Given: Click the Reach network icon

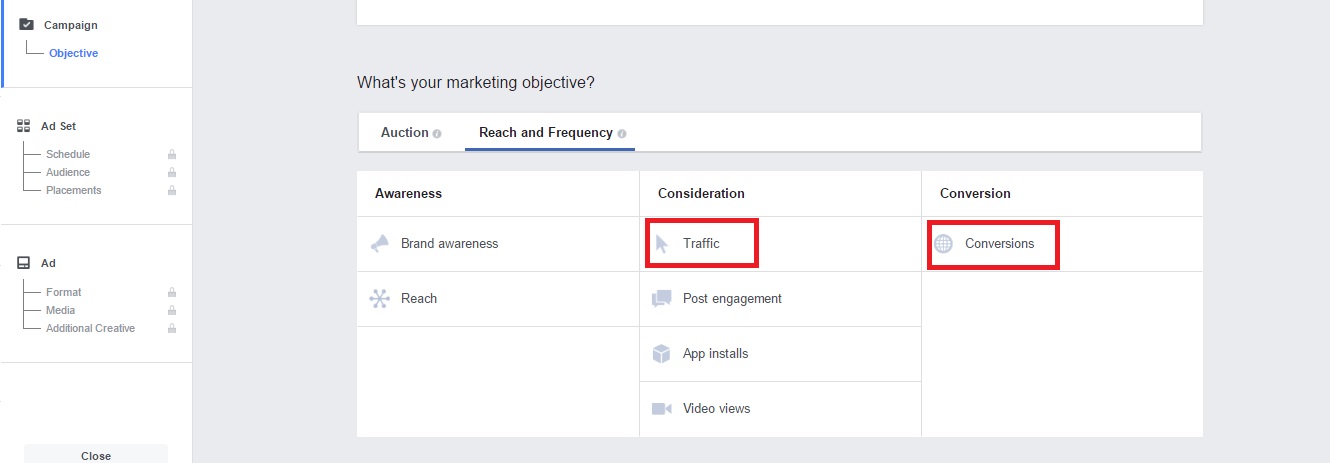Looking at the screenshot, I should pyautogui.click(x=379, y=298).
